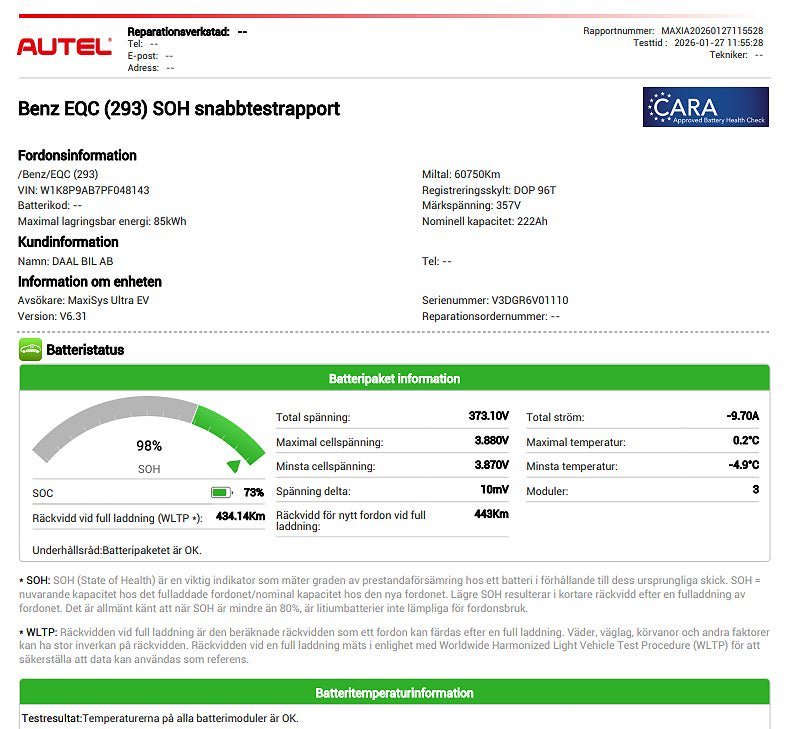
Task: Click the Spänning delta value 10mV
Action: click(494, 491)
